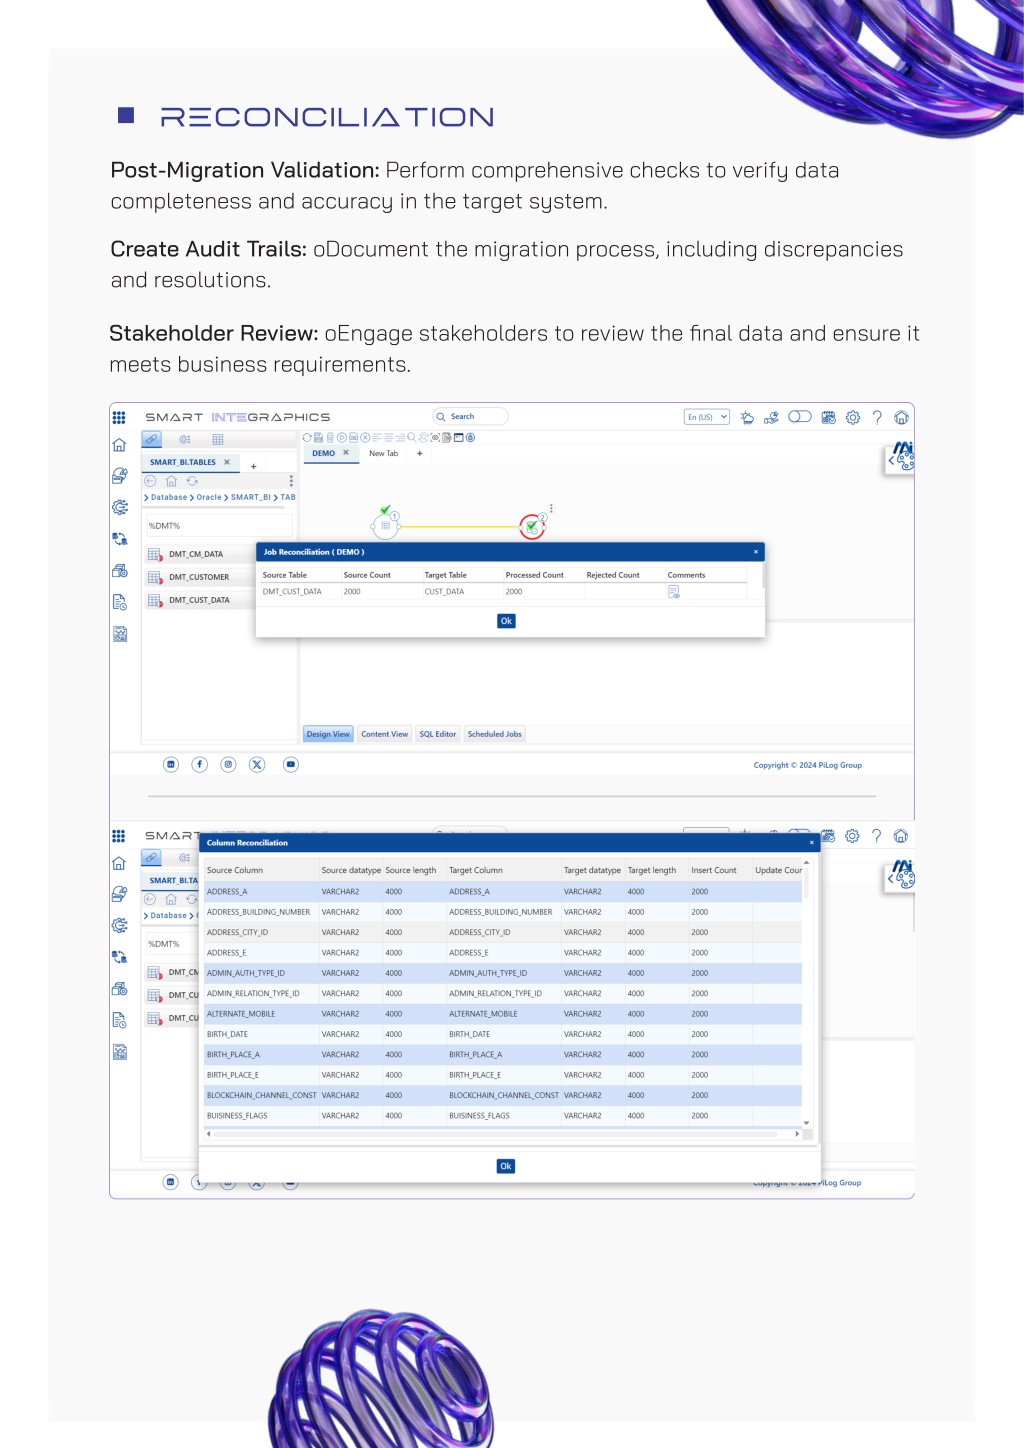Image resolution: width=1024 pixels, height=1448 pixels.
Task: Click Source Column header in Column Reconciliation
Action: pyautogui.click(x=235, y=871)
